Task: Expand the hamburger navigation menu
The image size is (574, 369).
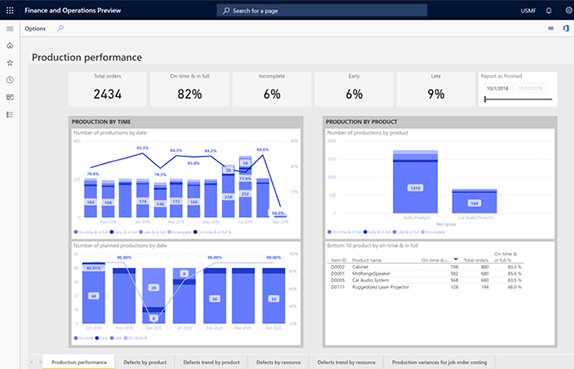Action: (x=10, y=29)
